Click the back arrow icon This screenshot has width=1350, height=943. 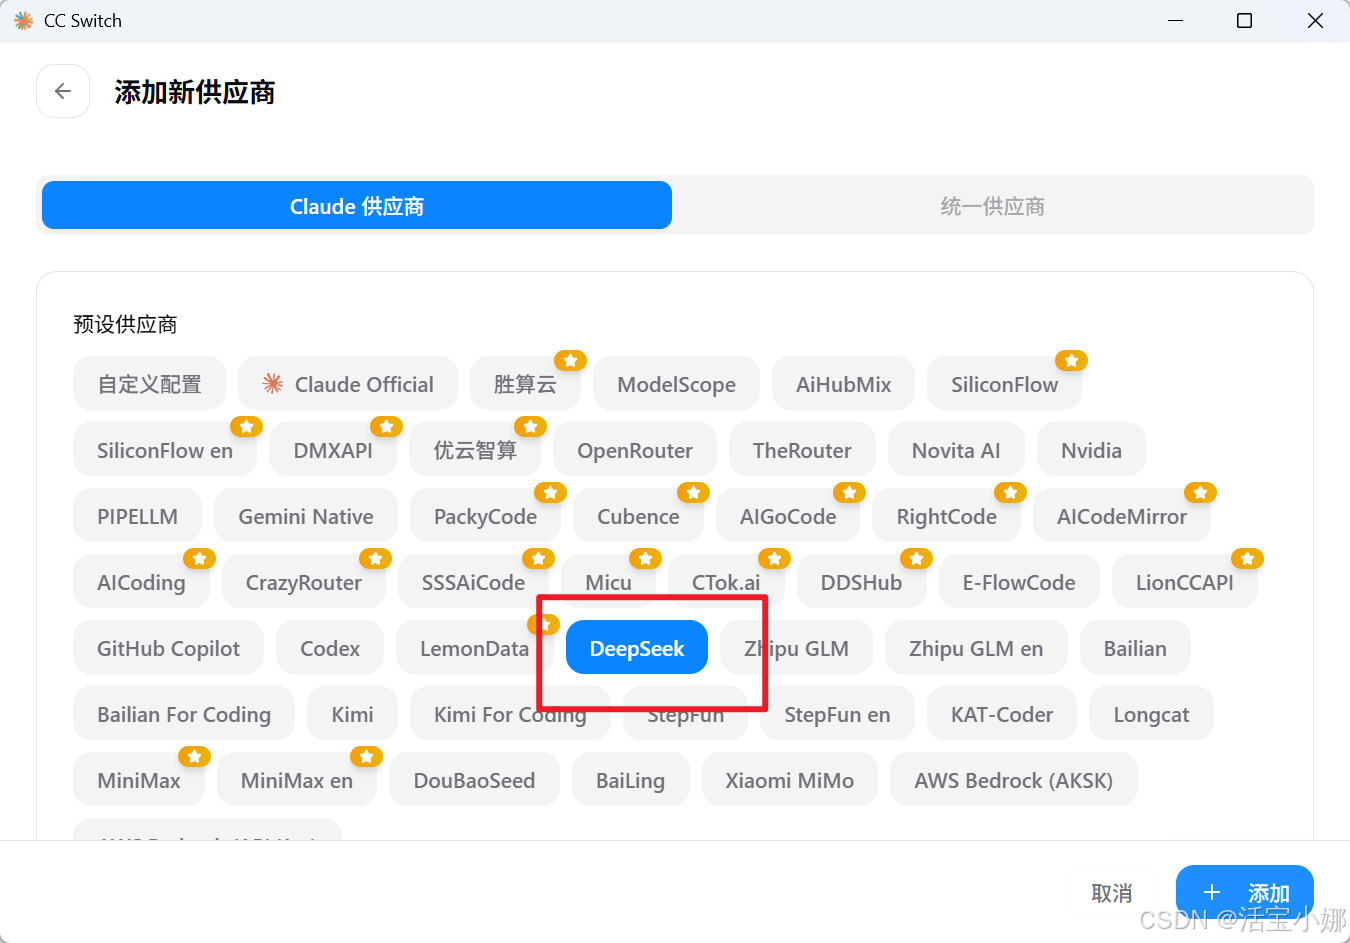pos(63,91)
